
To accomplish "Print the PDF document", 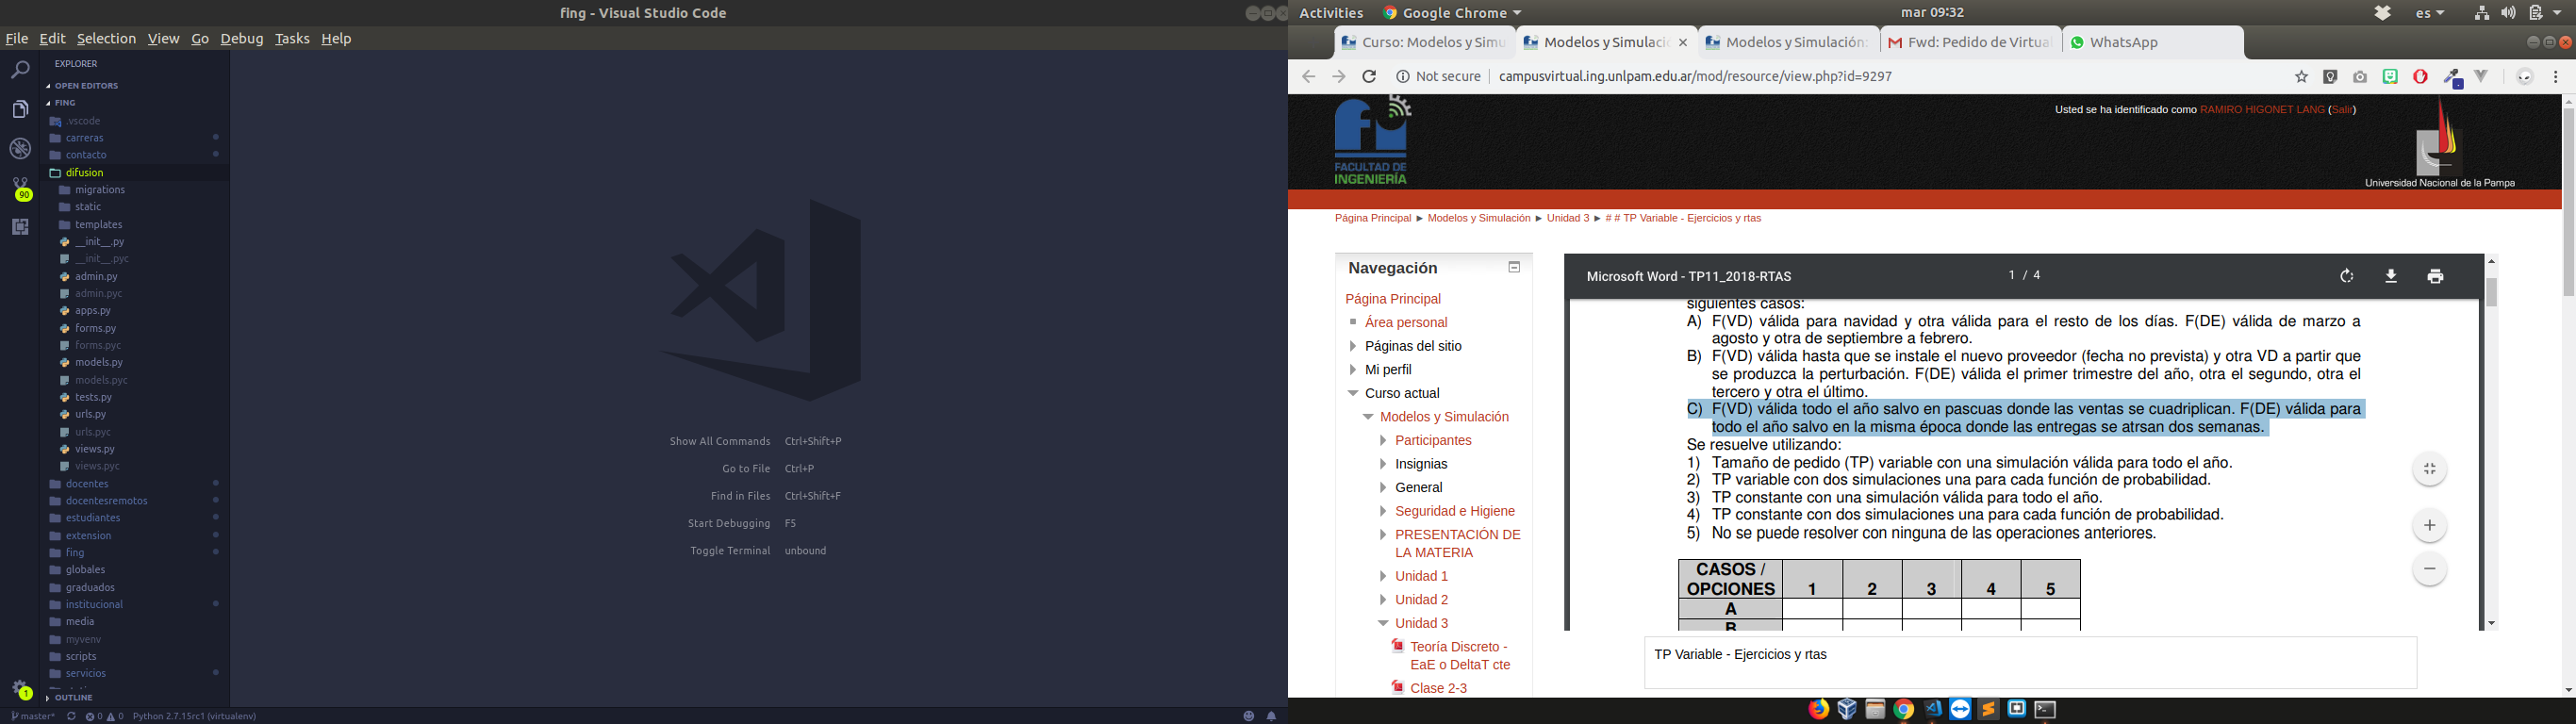I will point(2435,276).
